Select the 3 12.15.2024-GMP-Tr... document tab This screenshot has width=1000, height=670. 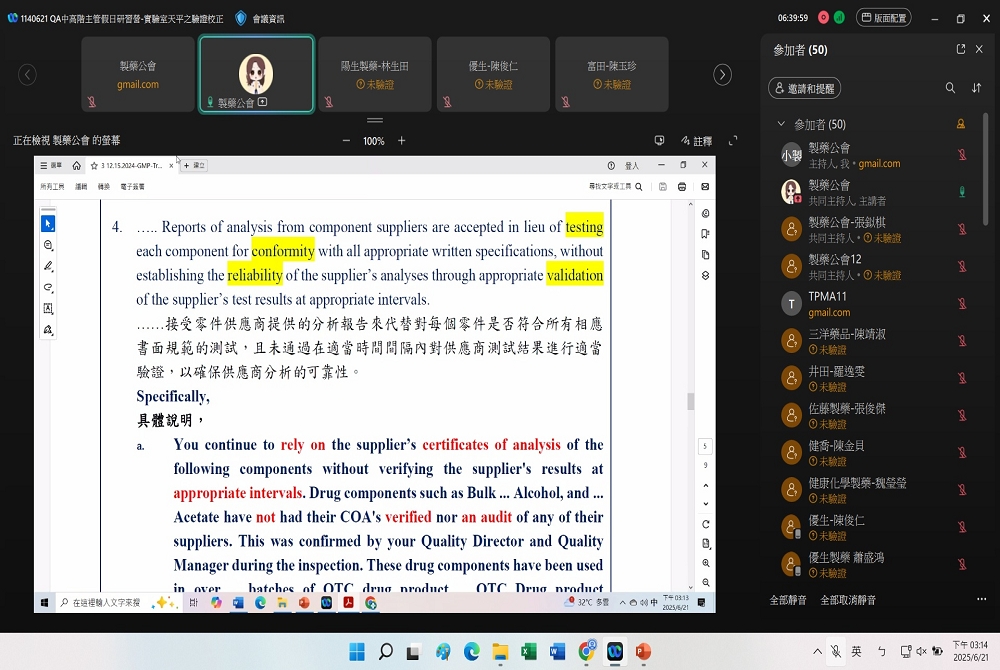click(133, 165)
